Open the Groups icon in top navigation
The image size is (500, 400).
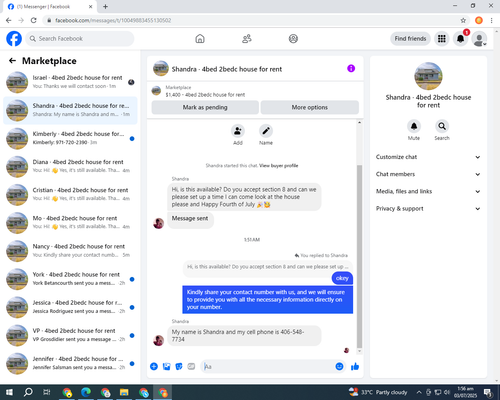(x=293, y=39)
